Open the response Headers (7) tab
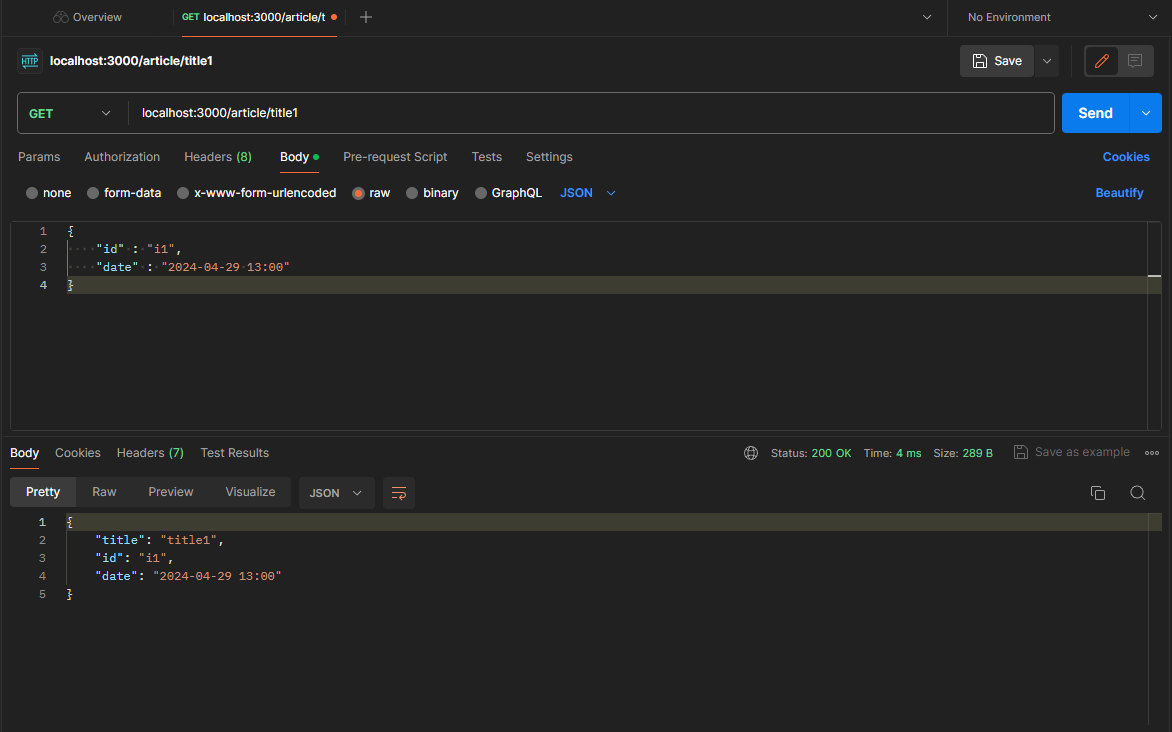 coord(150,453)
